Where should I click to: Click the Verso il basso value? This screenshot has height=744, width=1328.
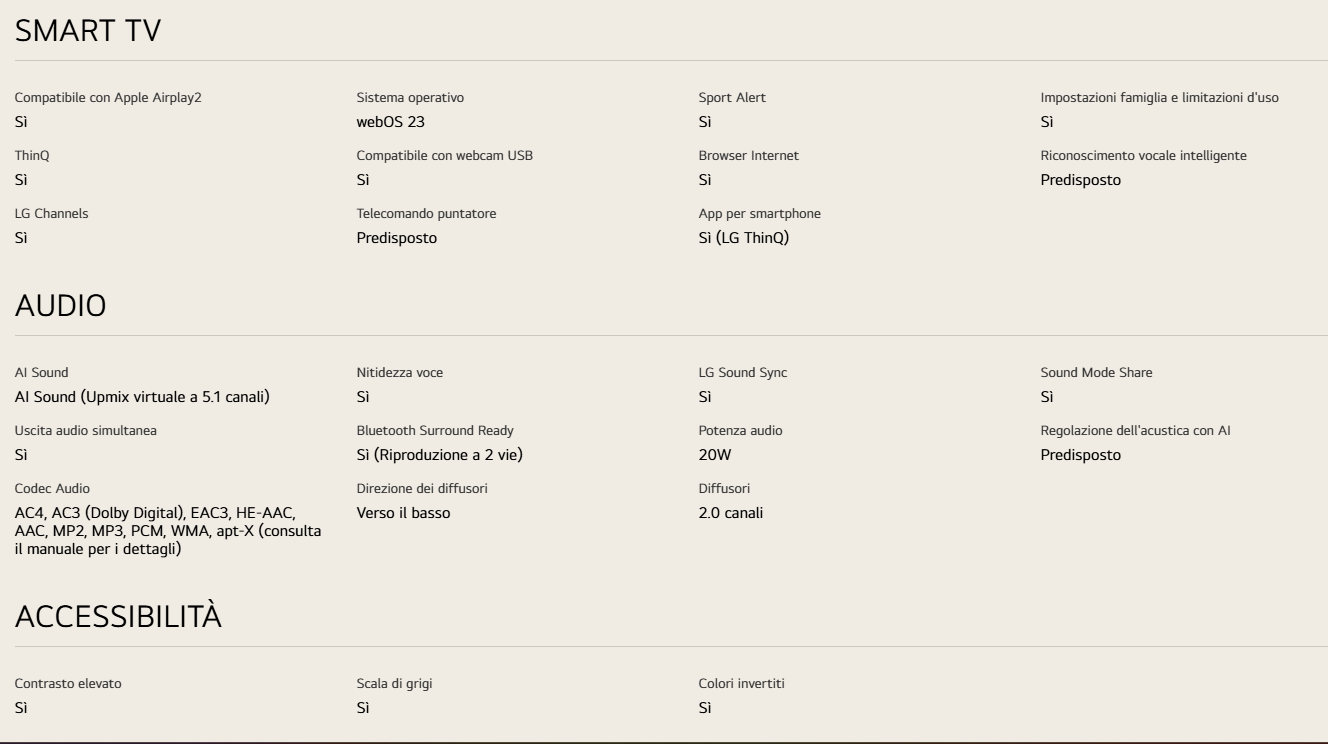click(403, 513)
